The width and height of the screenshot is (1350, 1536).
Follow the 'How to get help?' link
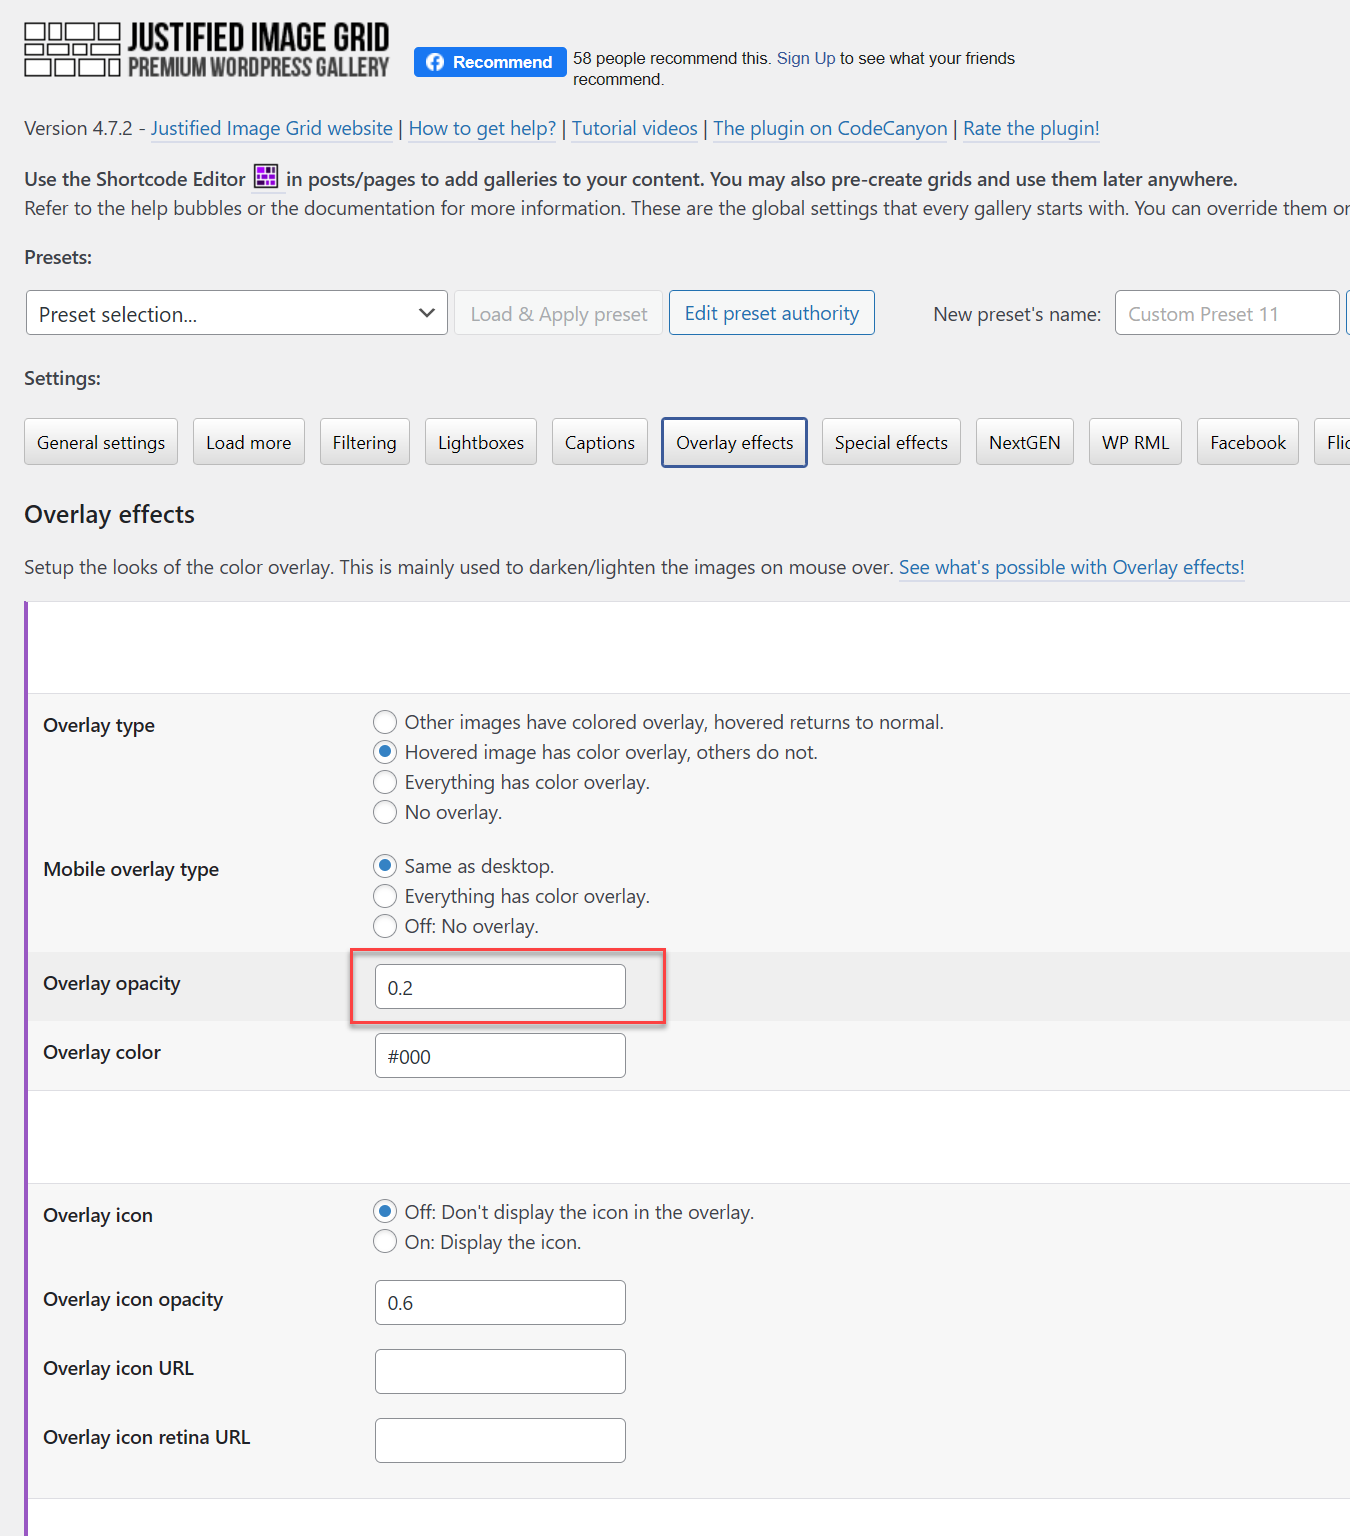pos(482,128)
